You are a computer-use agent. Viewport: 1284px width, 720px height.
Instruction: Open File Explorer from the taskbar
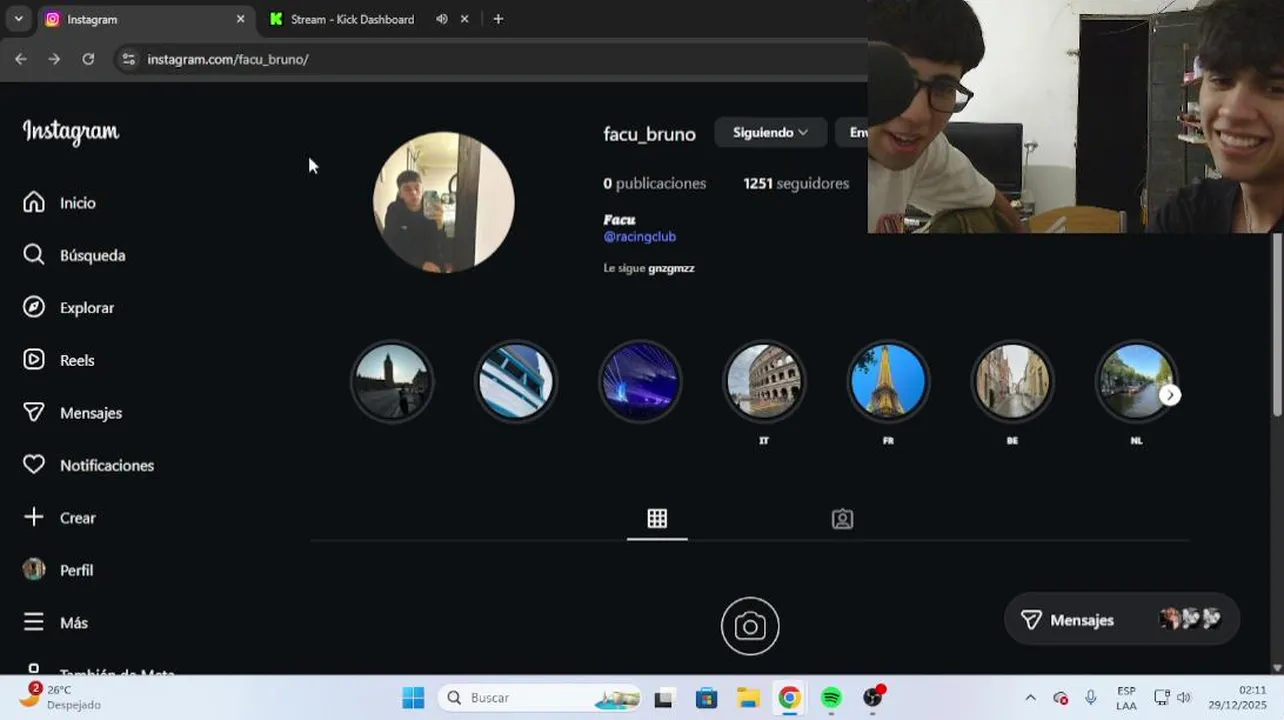point(748,697)
